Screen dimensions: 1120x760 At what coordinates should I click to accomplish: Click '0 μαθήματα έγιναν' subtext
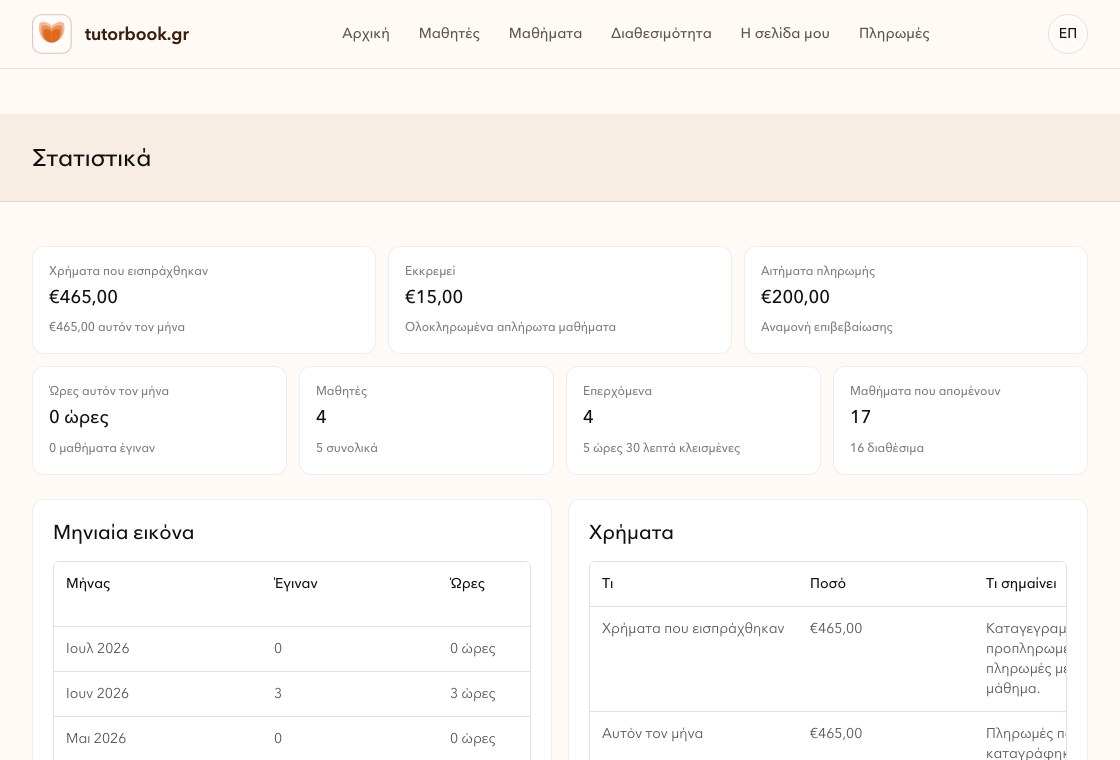click(101, 448)
